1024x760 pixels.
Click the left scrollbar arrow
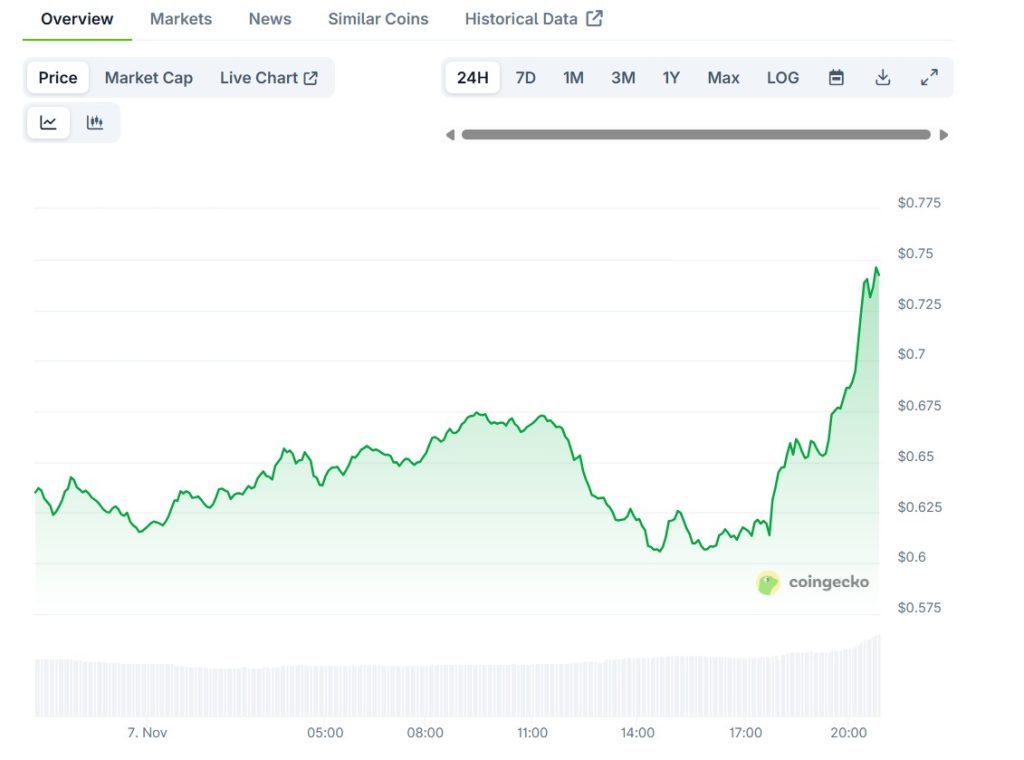pyautogui.click(x=449, y=133)
